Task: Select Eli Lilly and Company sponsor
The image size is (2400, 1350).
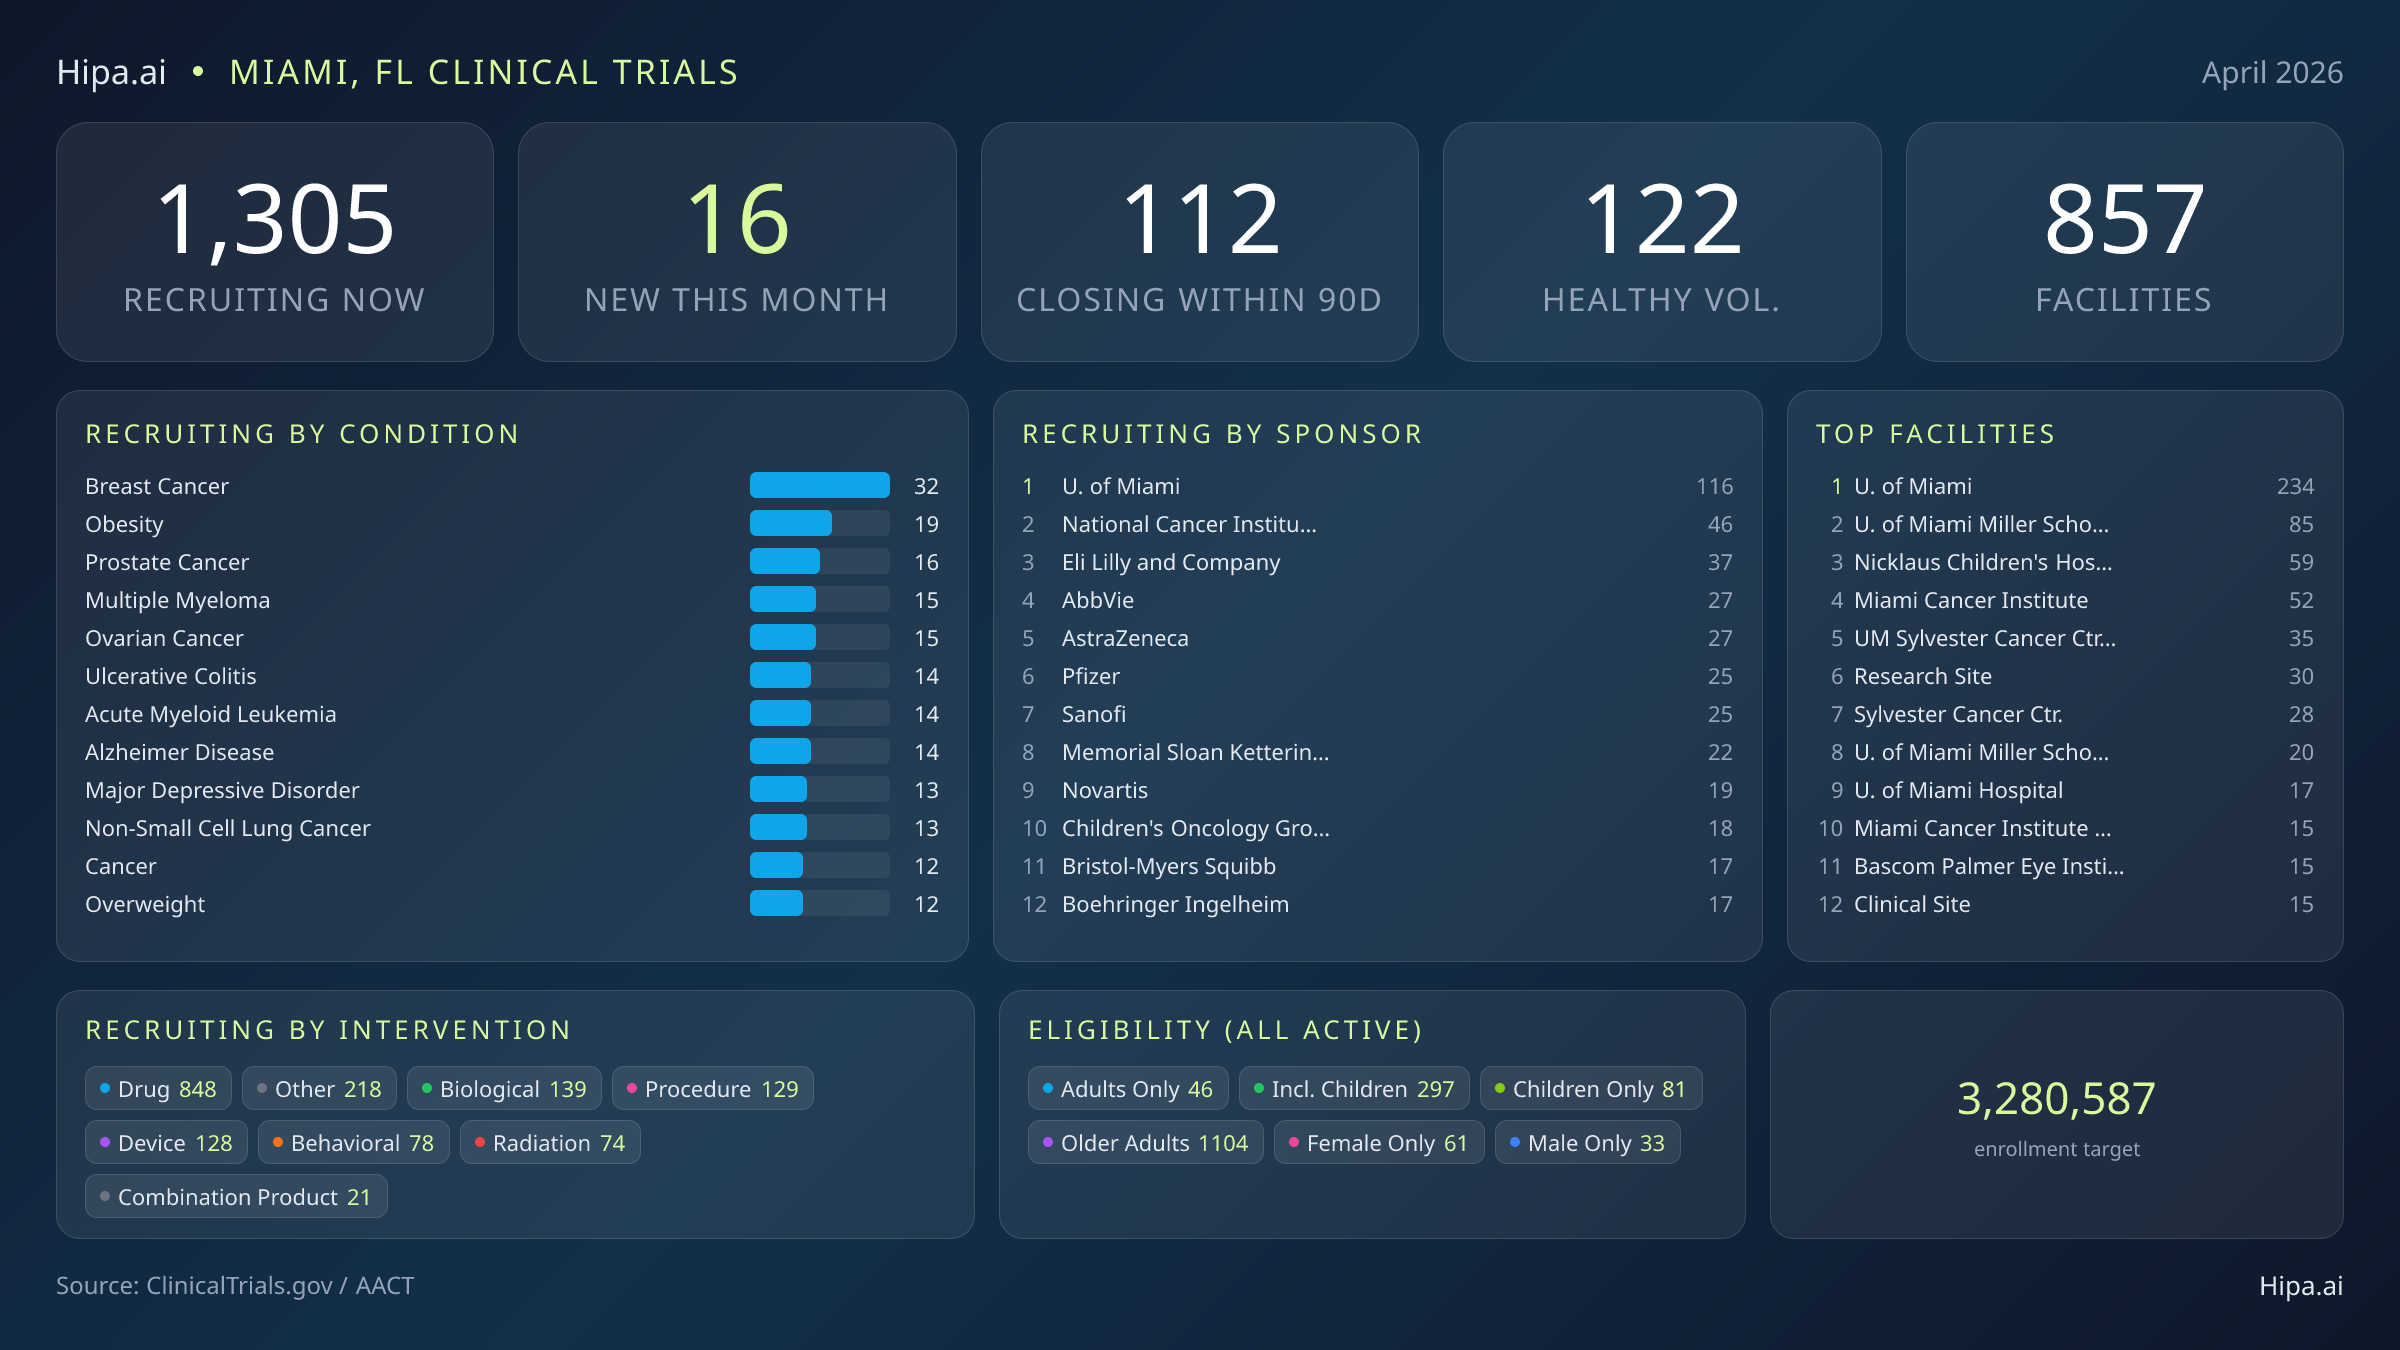Action: coord(1377,561)
